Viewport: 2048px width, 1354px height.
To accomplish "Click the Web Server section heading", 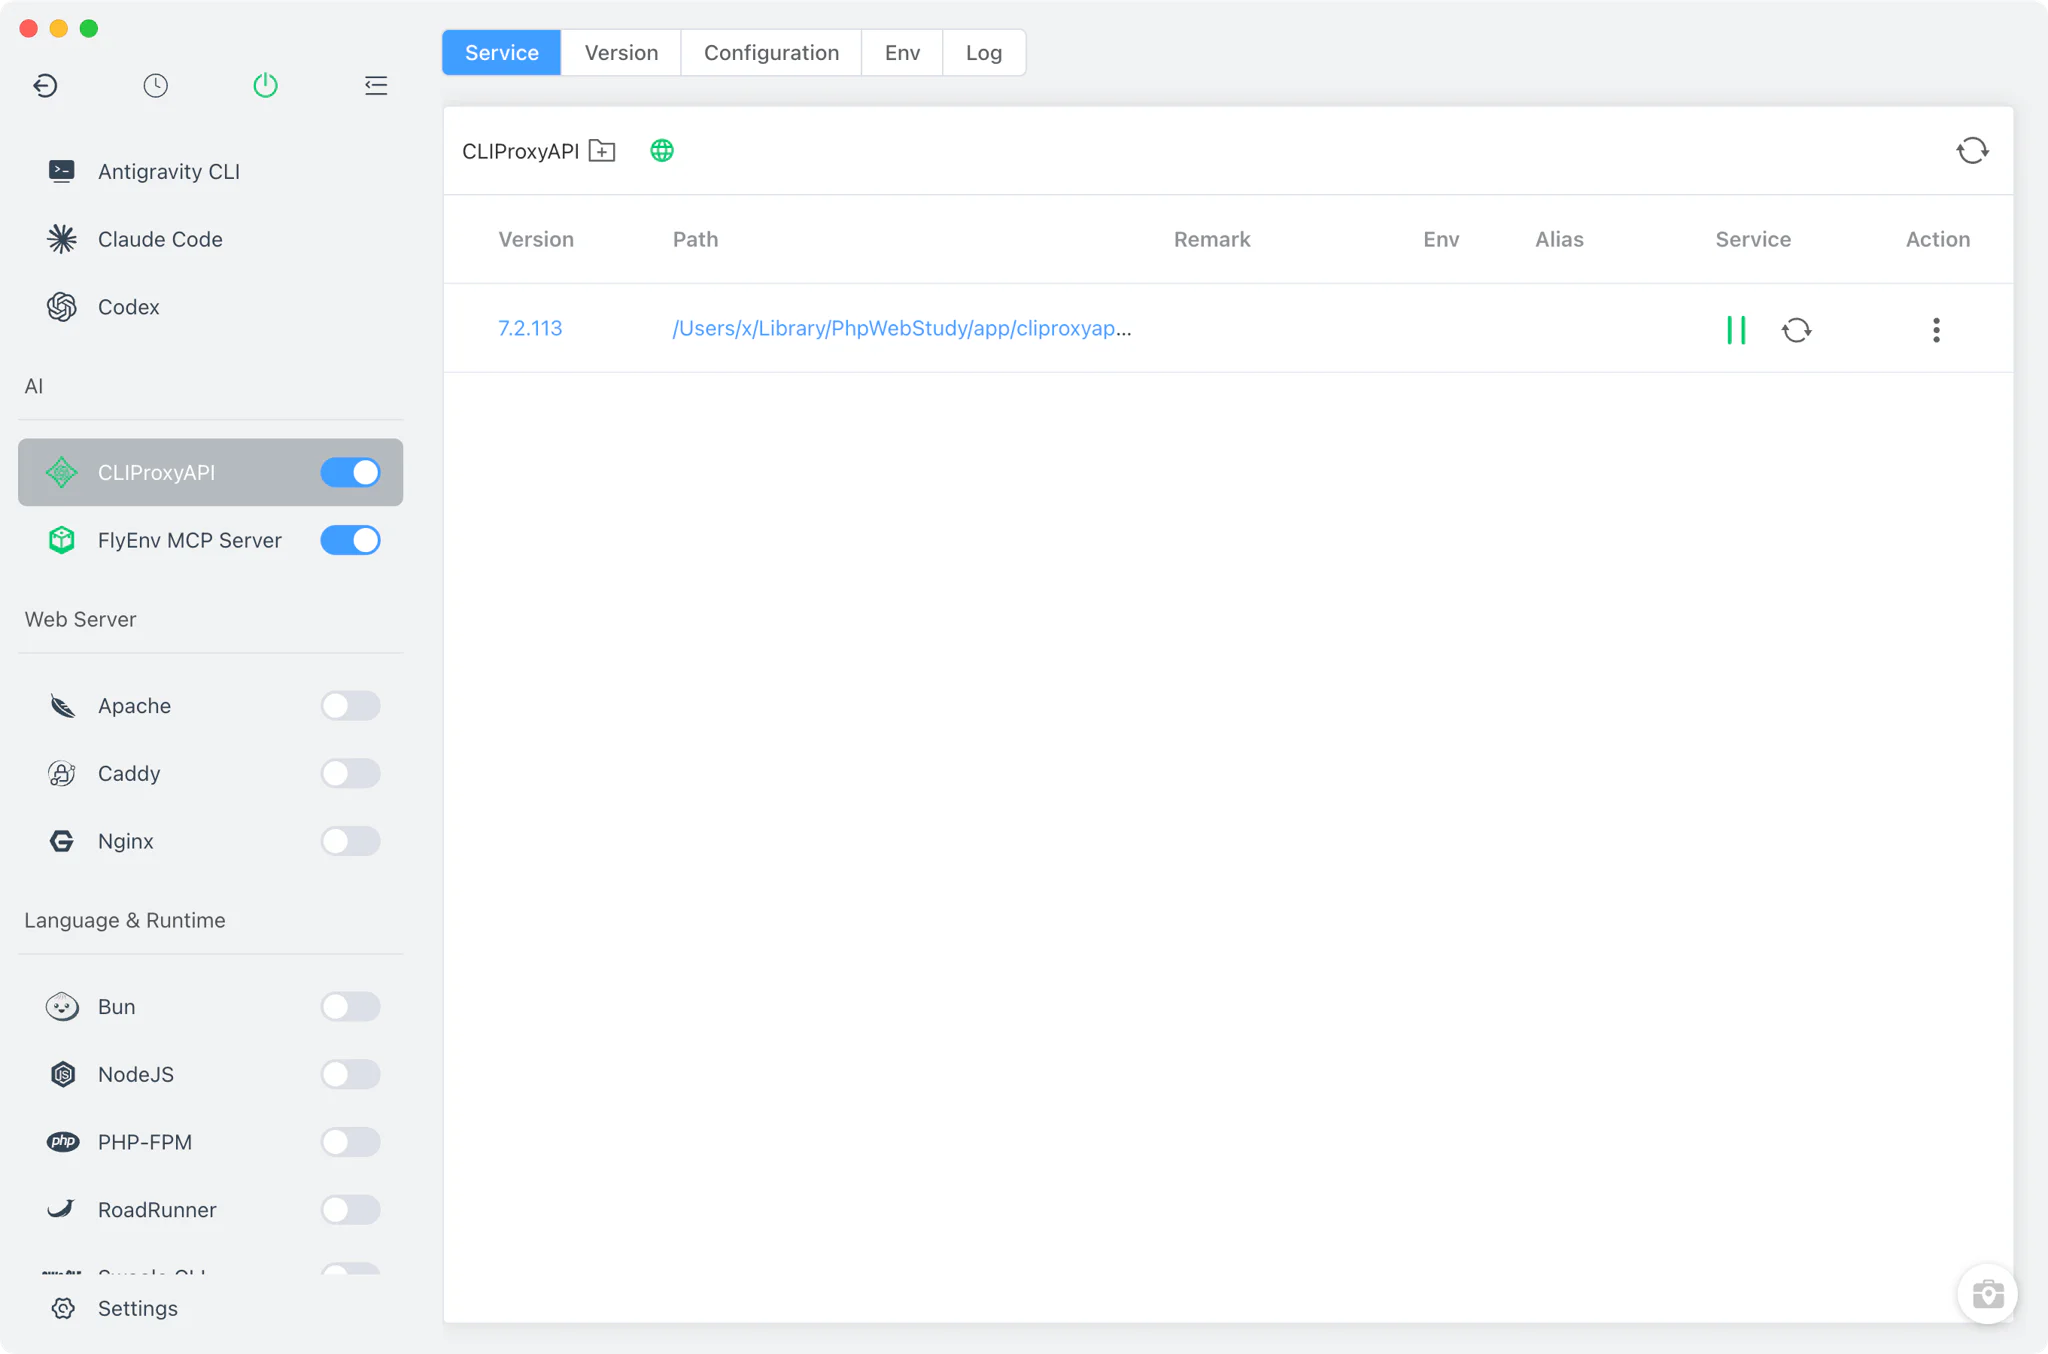I will 80,619.
